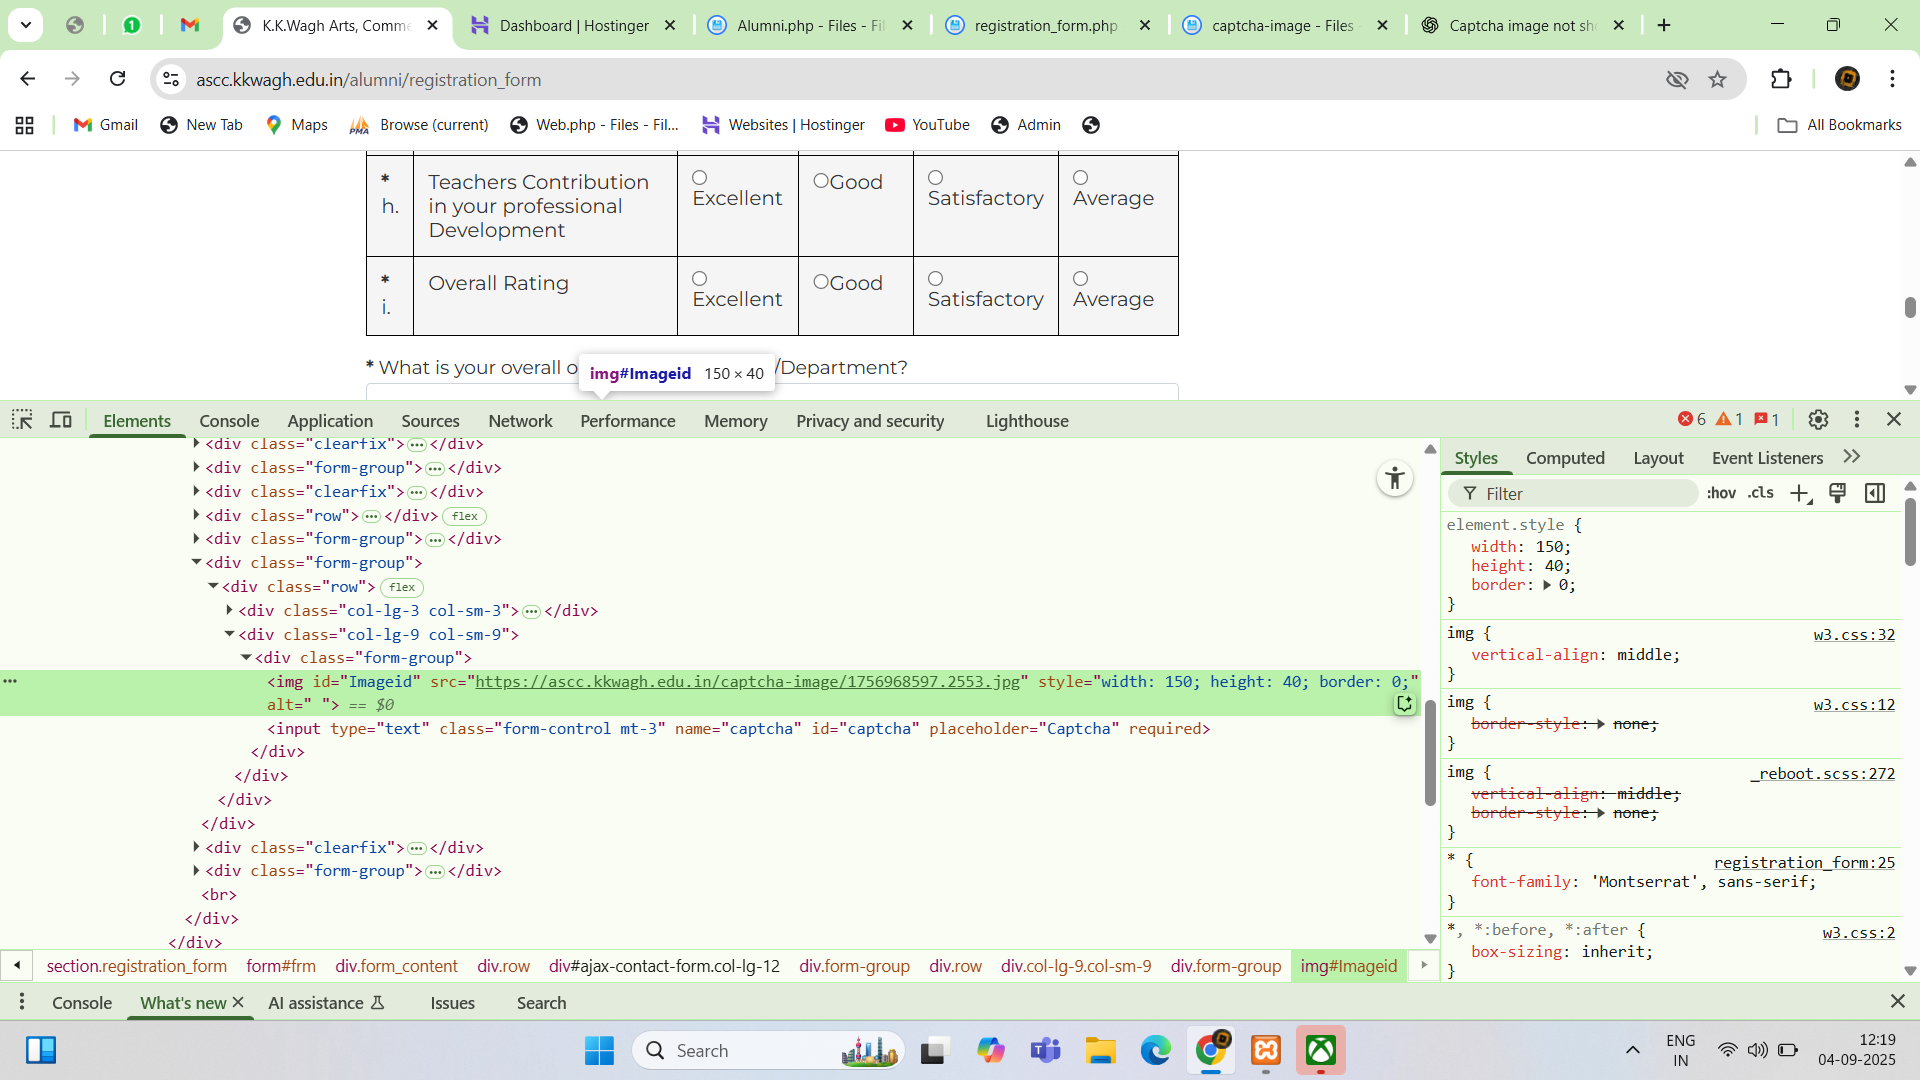Select Good for Overall Rating
Screen dimensions: 1920x1080
[821, 282]
